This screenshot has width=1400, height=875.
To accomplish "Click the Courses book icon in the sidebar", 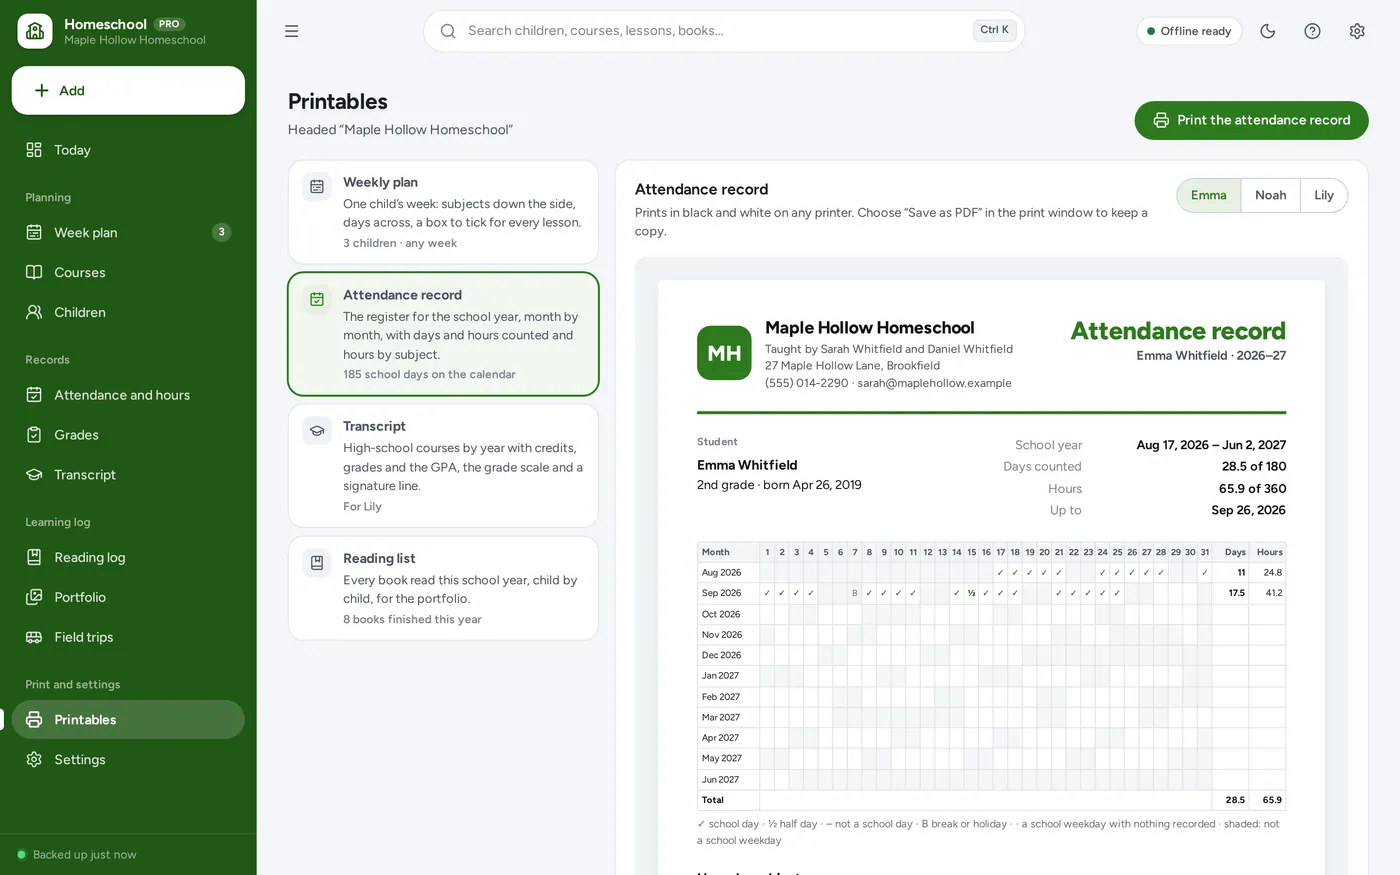I will point(34,272).
